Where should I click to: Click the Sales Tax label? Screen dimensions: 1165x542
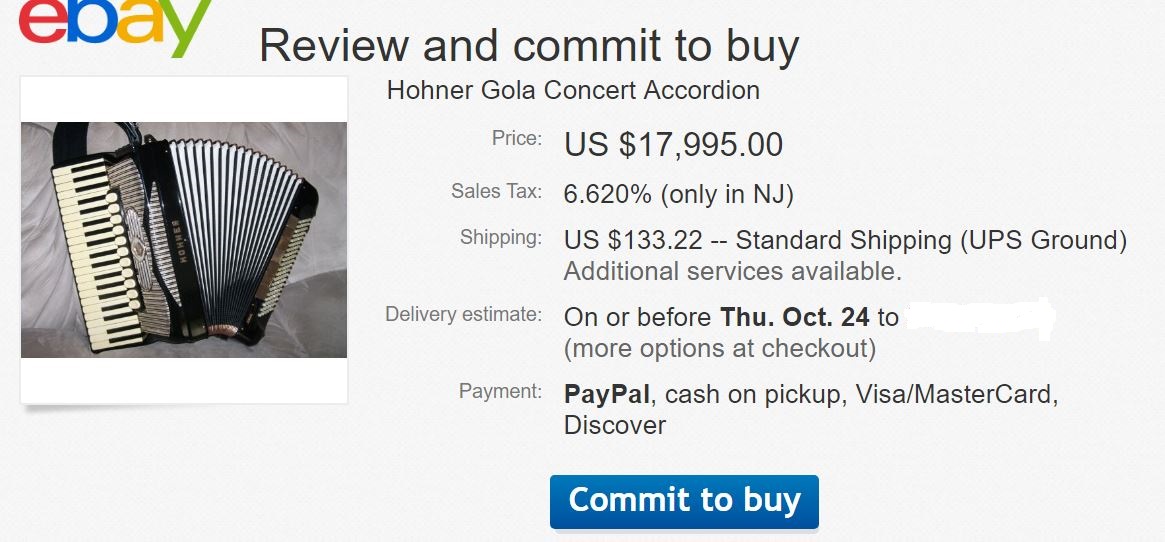[496, 191]
